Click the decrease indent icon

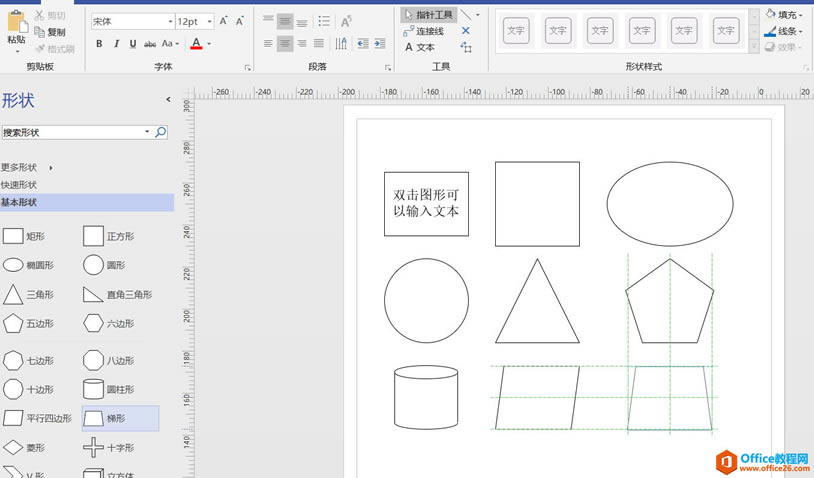[x=363, y=44]
